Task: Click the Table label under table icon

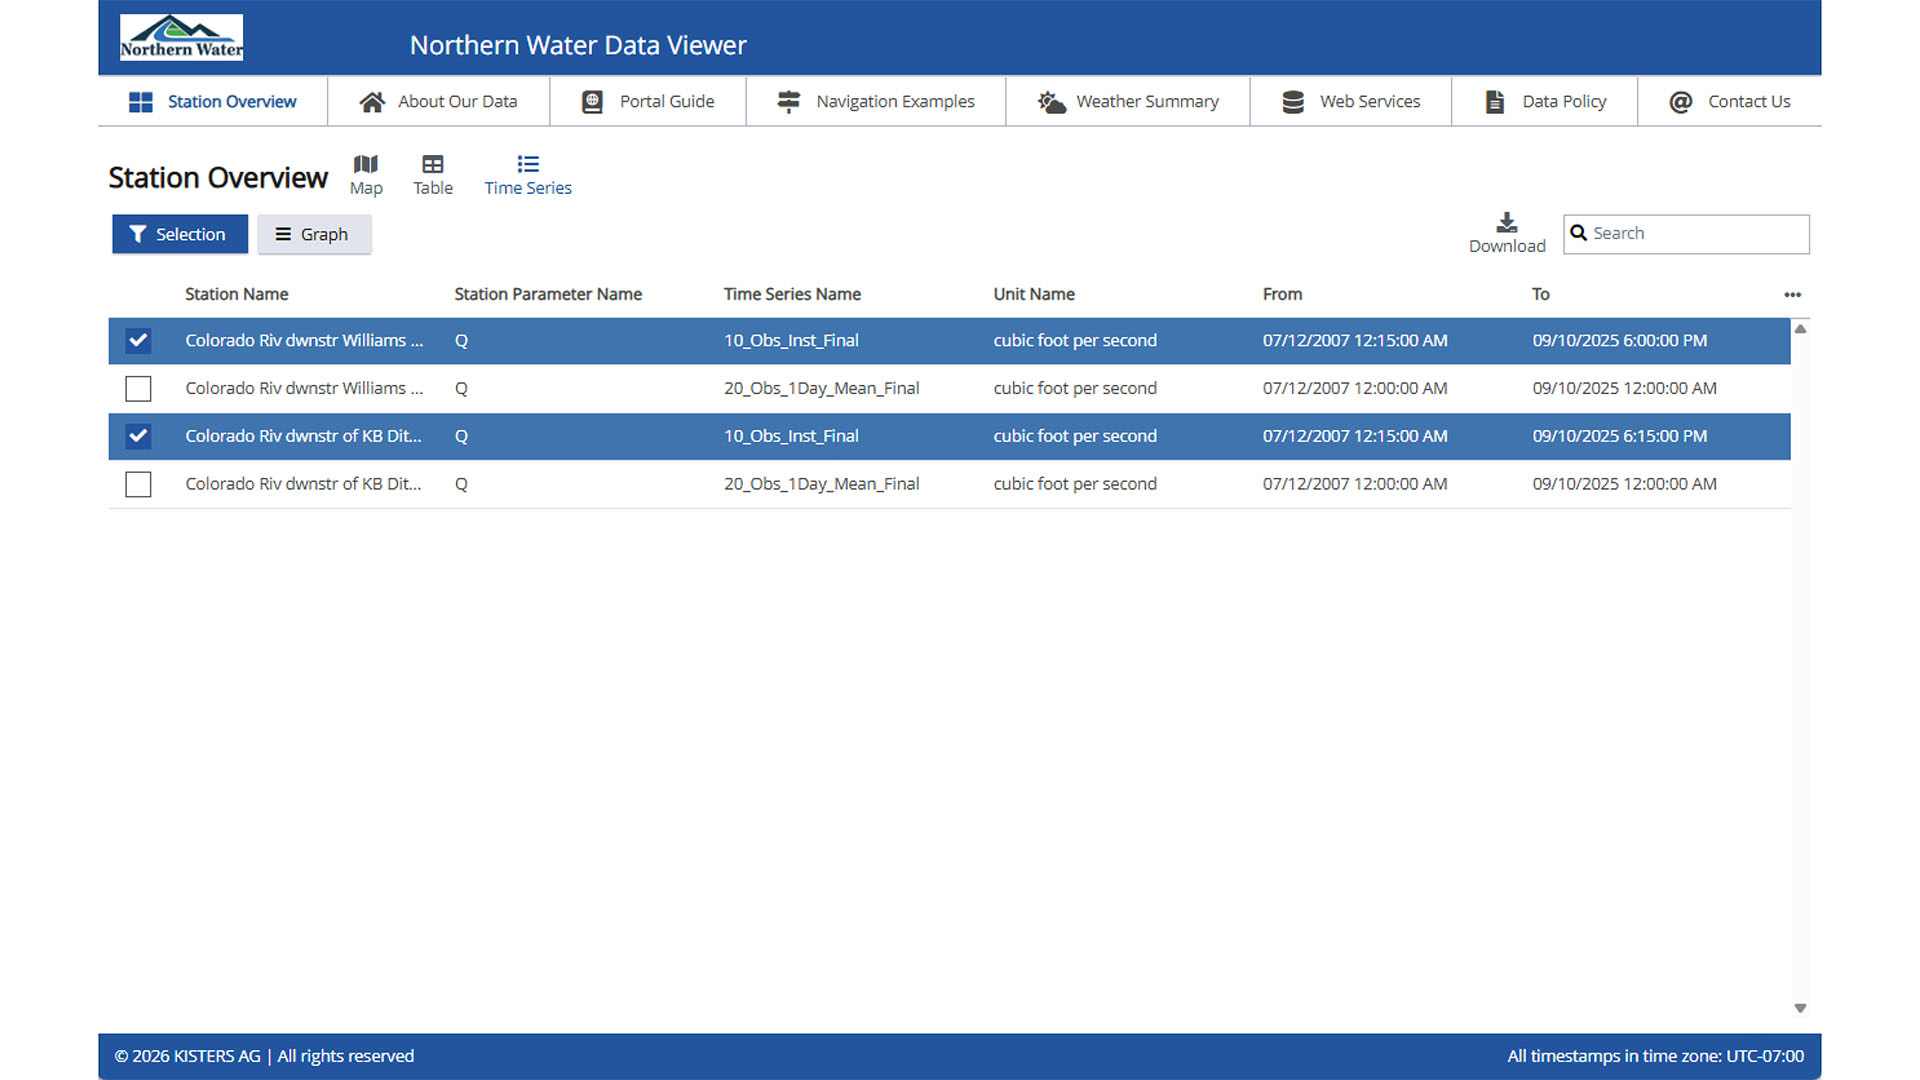Action: click(433, 188)
